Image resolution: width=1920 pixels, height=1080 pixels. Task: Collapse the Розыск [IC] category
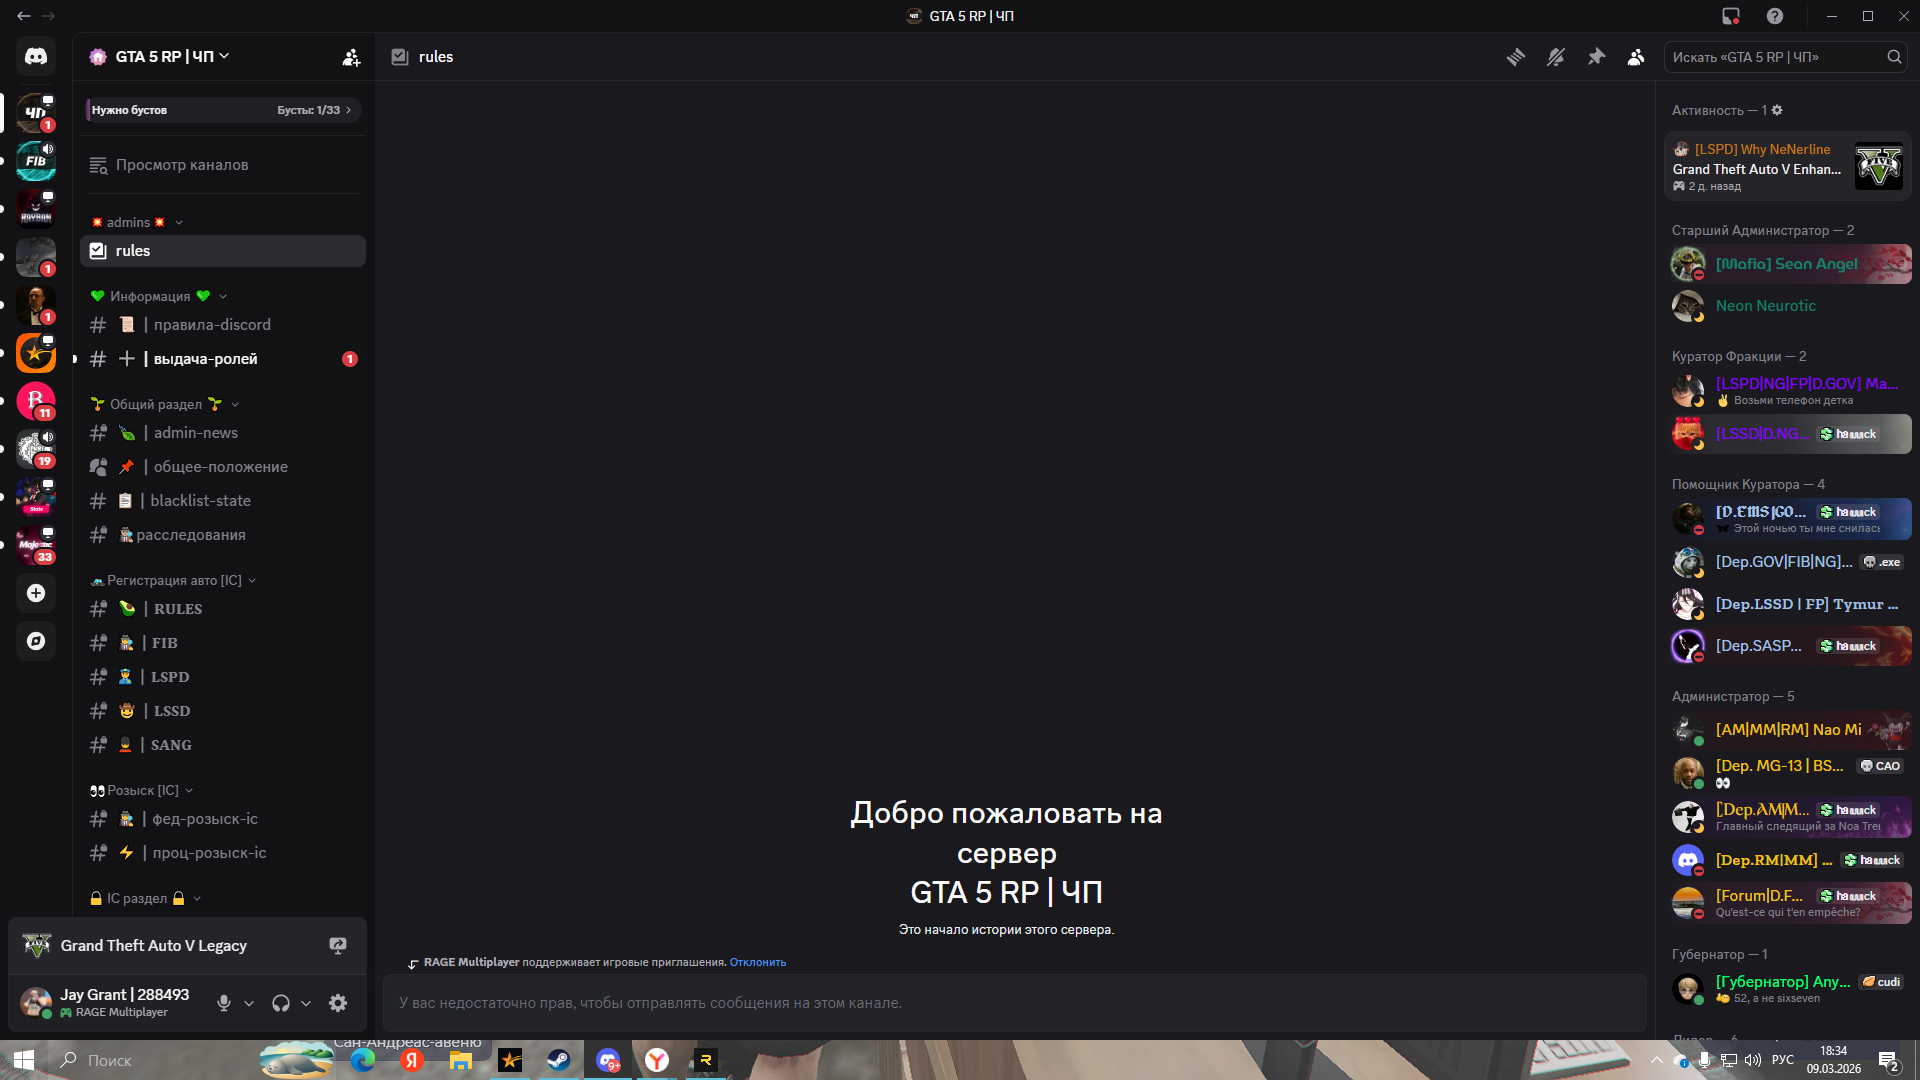pos(142,790)
